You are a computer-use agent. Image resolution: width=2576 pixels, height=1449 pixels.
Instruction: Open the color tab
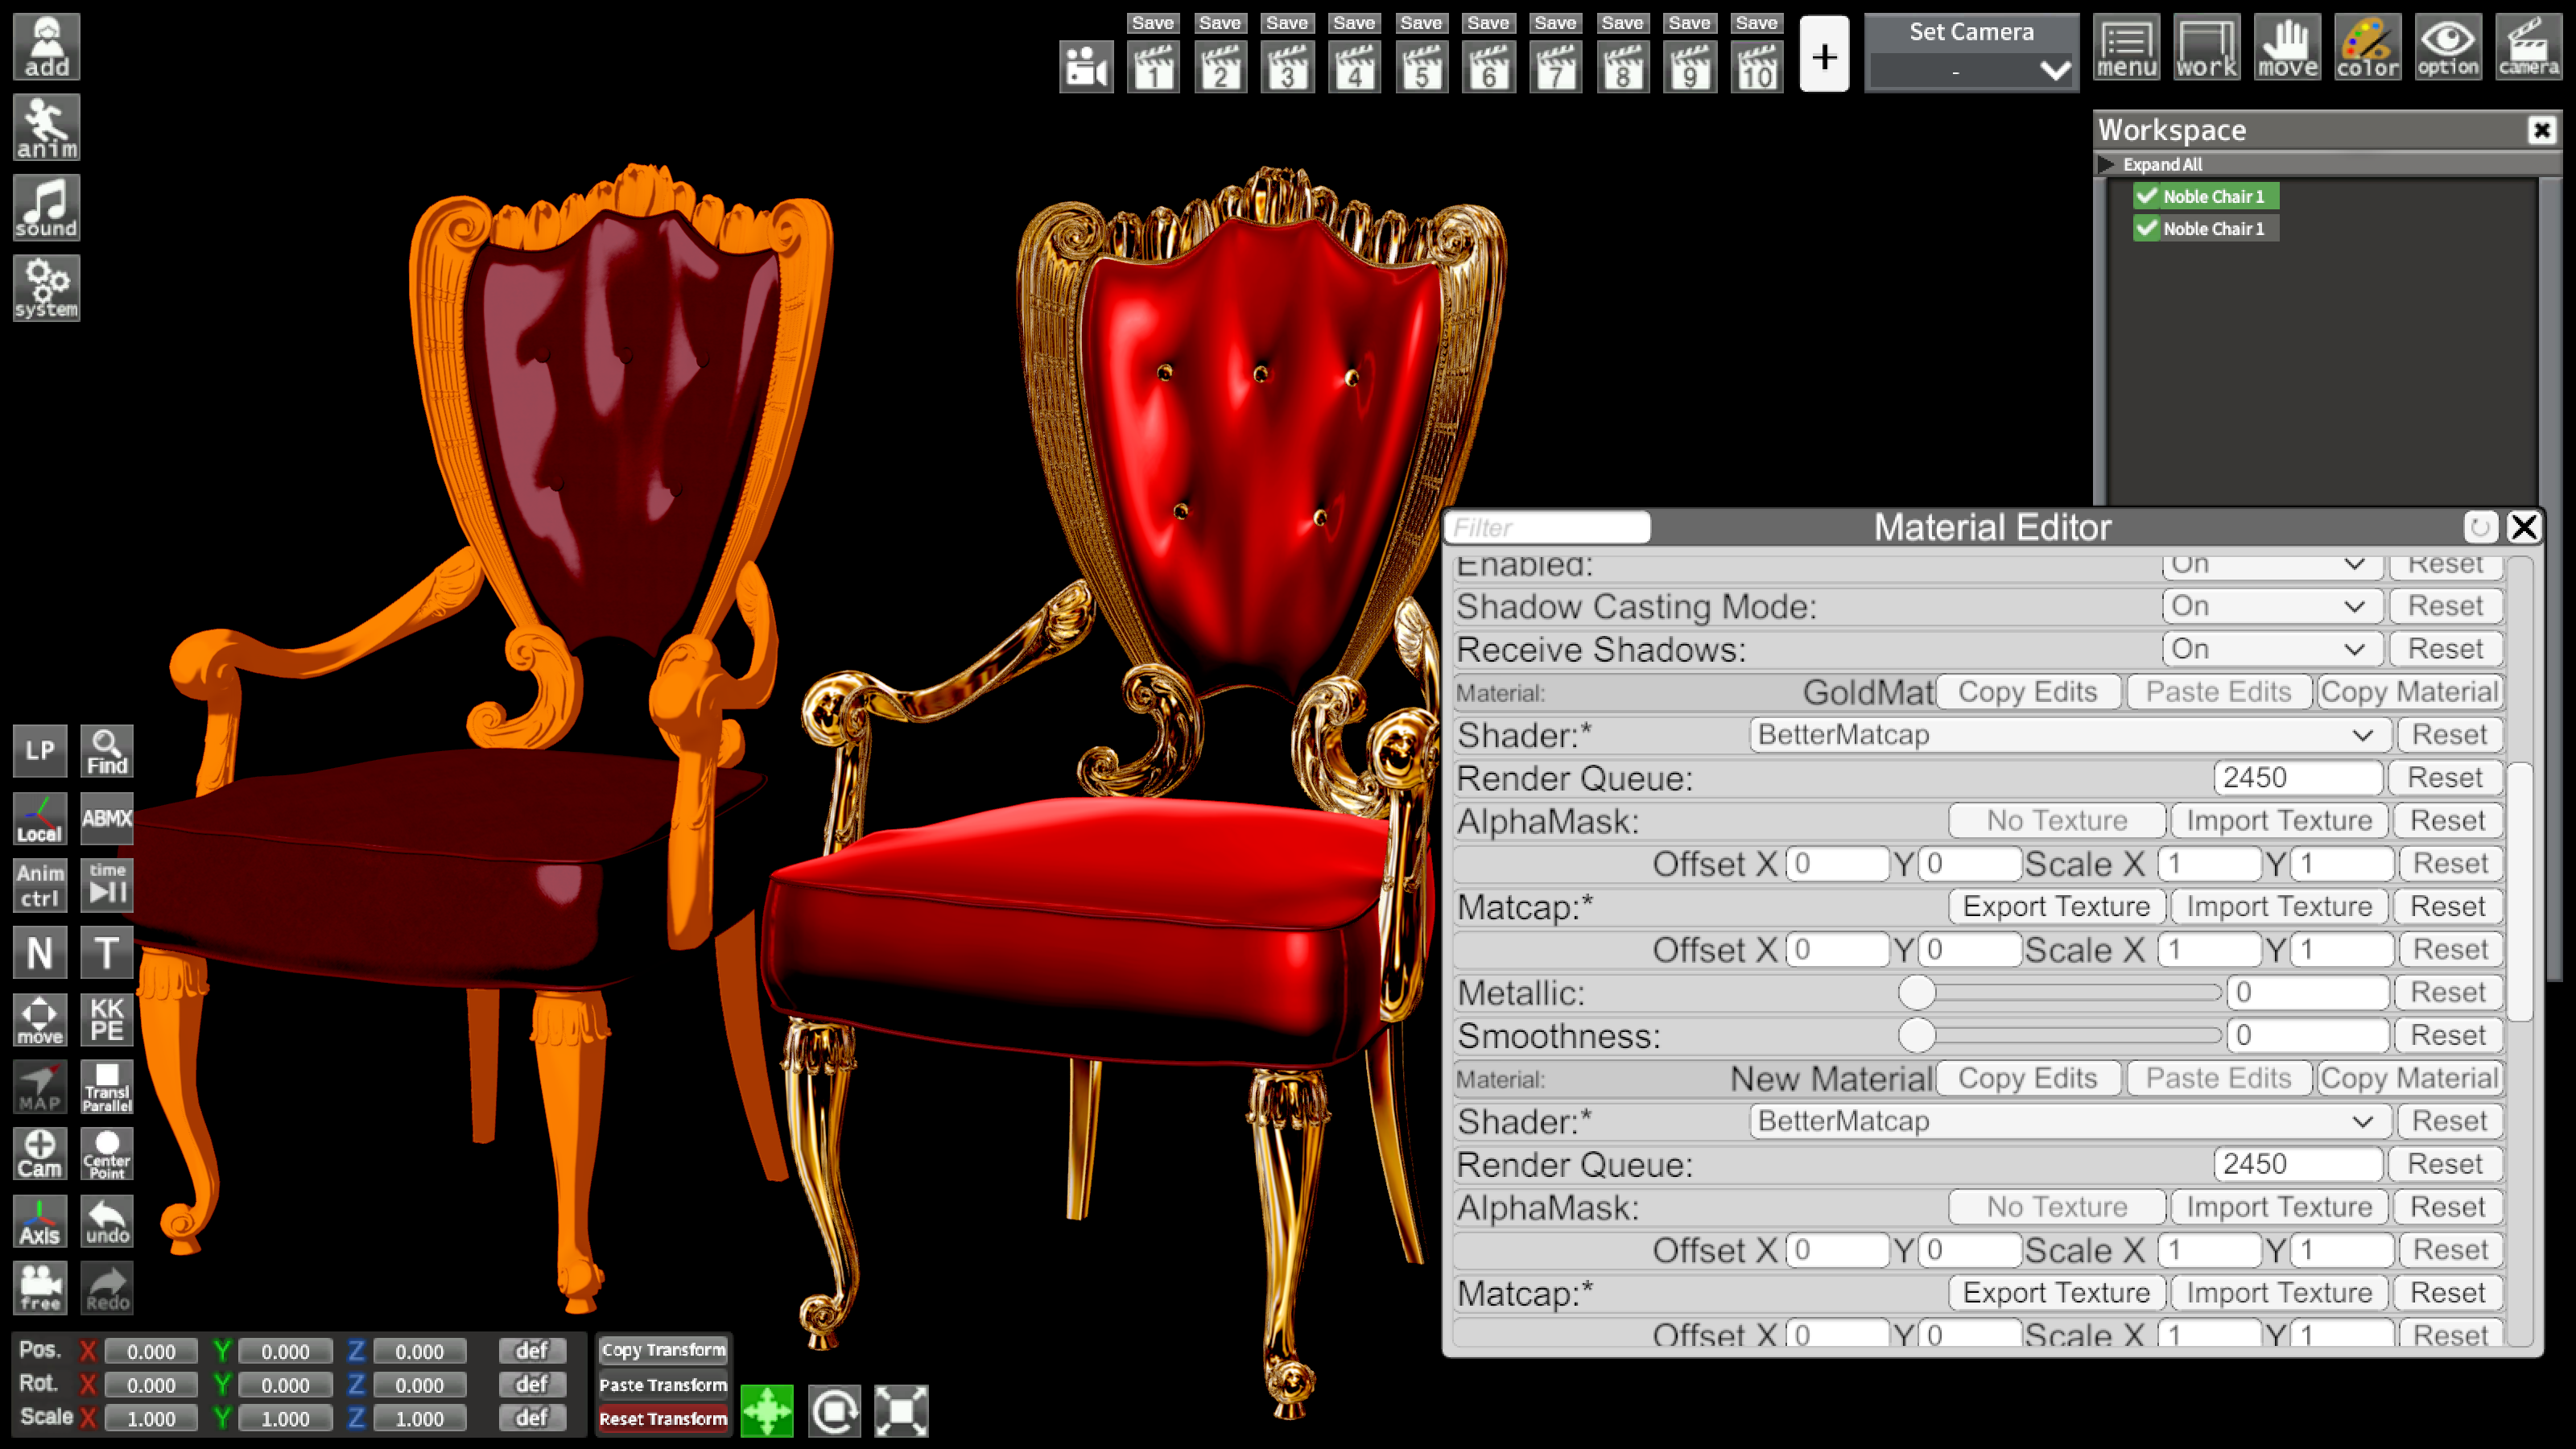coord(2368,46)
